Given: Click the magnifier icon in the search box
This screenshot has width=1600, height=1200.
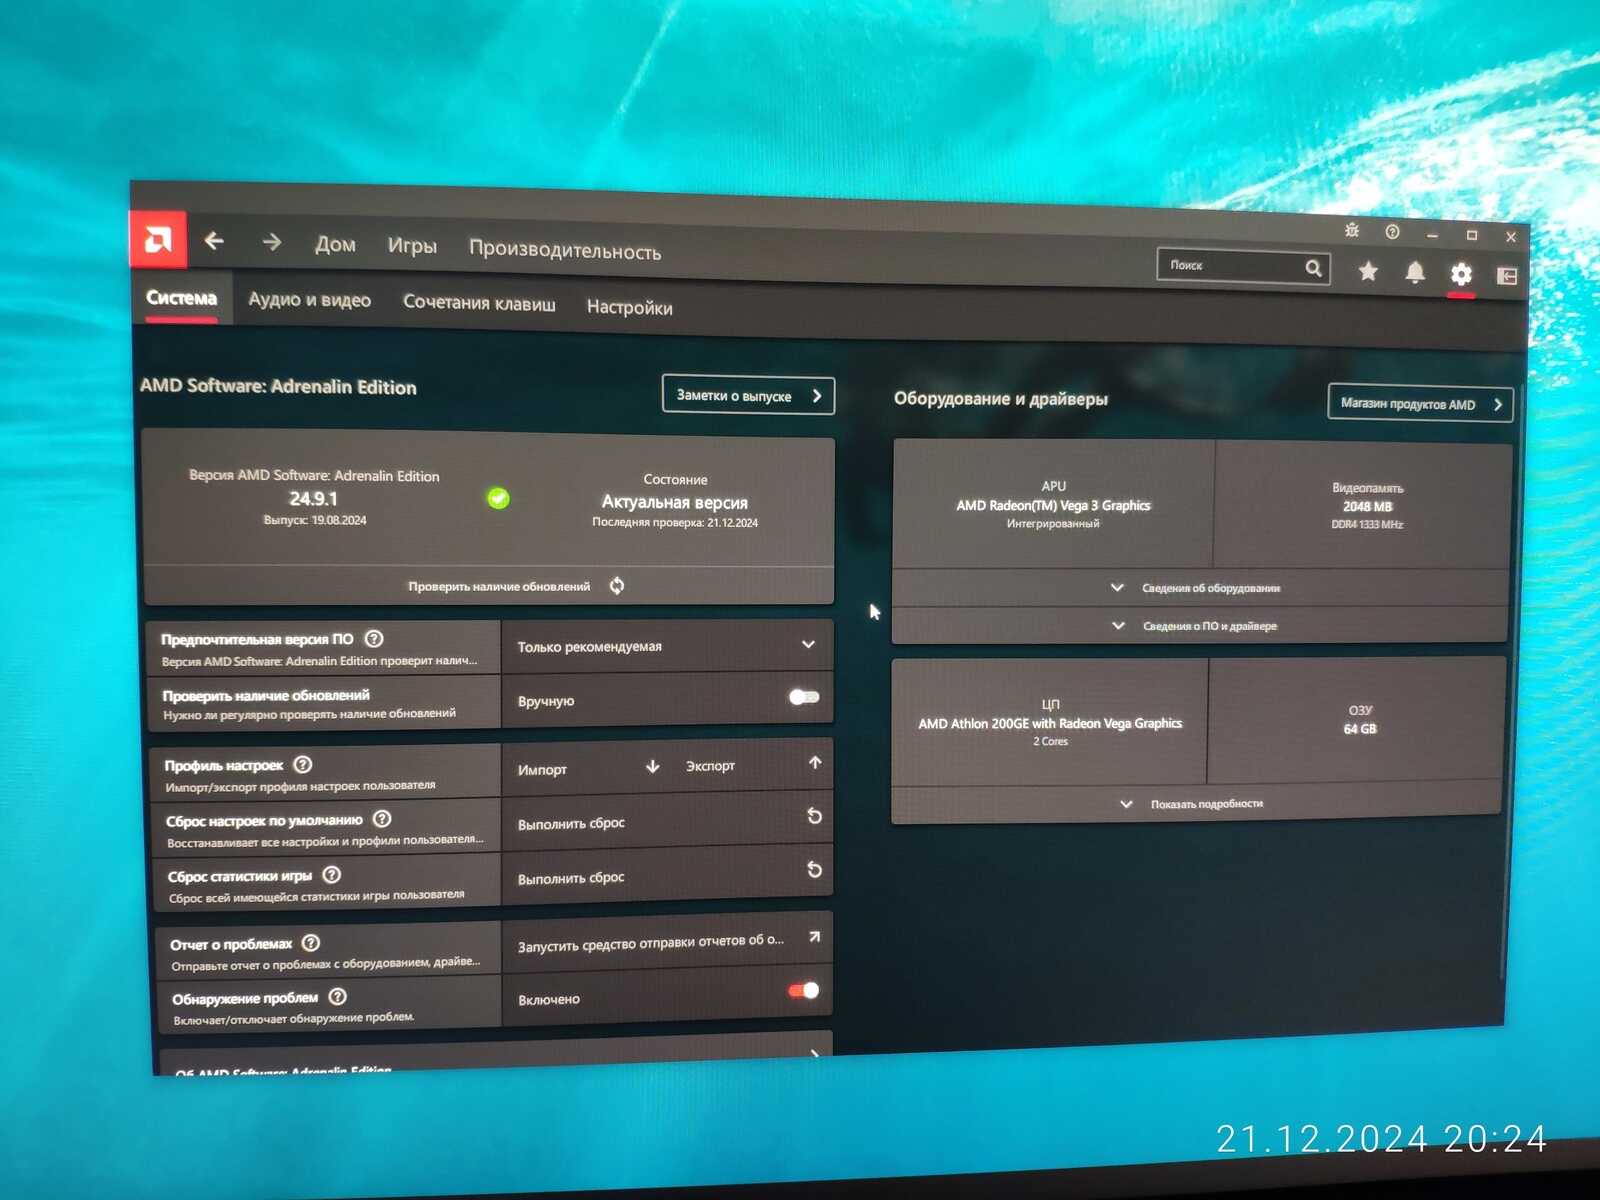Looking at the screenshot, I should (x=1314, y=268).
